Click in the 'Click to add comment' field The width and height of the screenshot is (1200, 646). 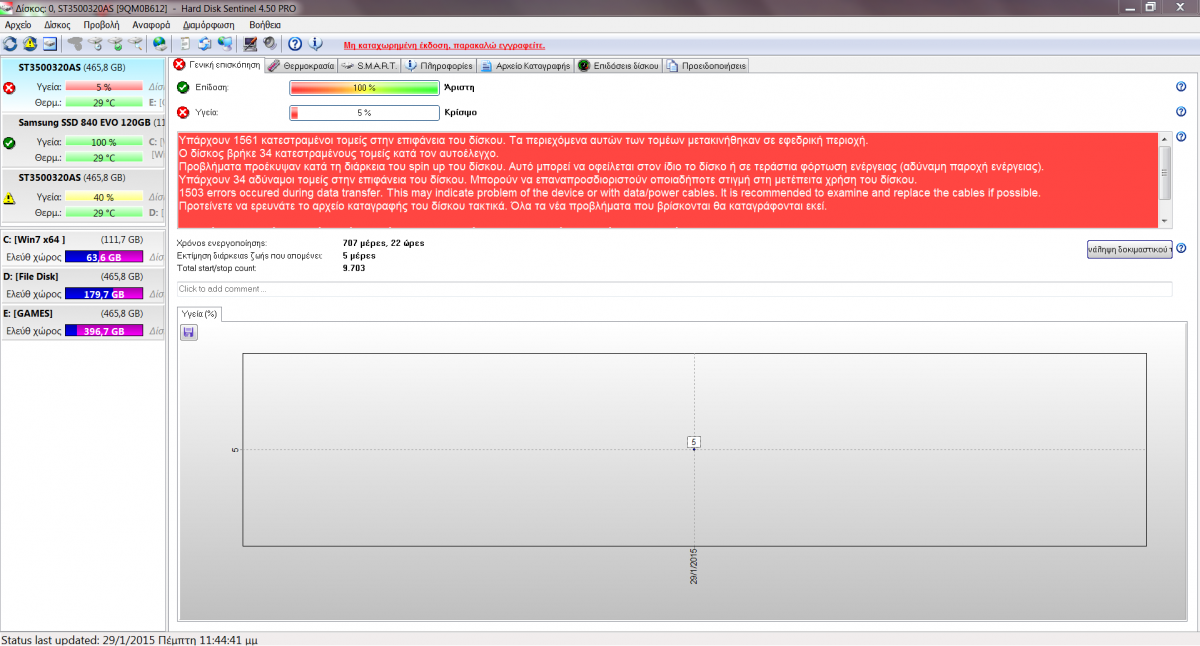[x=674, y=289]
